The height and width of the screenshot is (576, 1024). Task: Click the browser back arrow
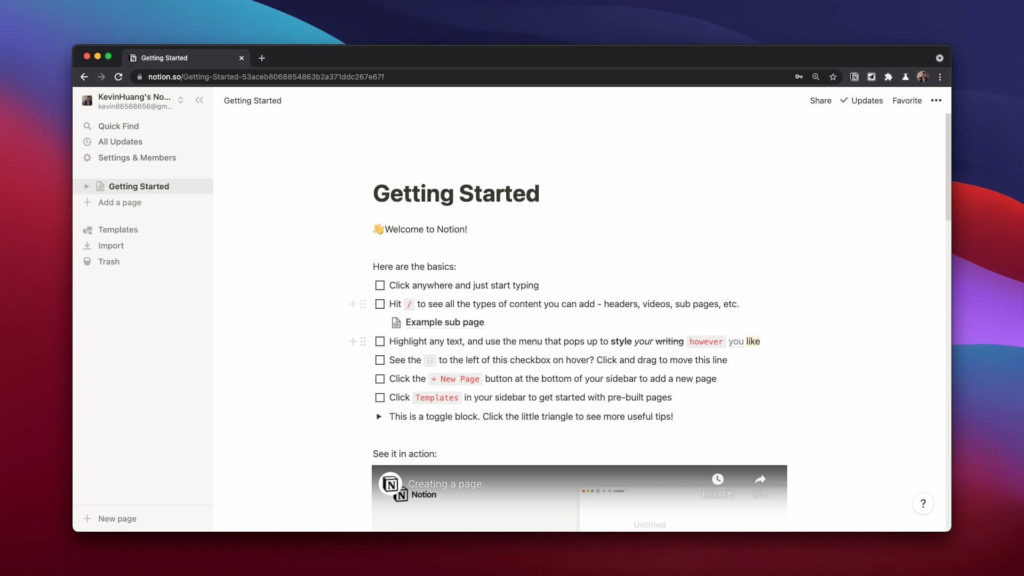click(84, 76)
